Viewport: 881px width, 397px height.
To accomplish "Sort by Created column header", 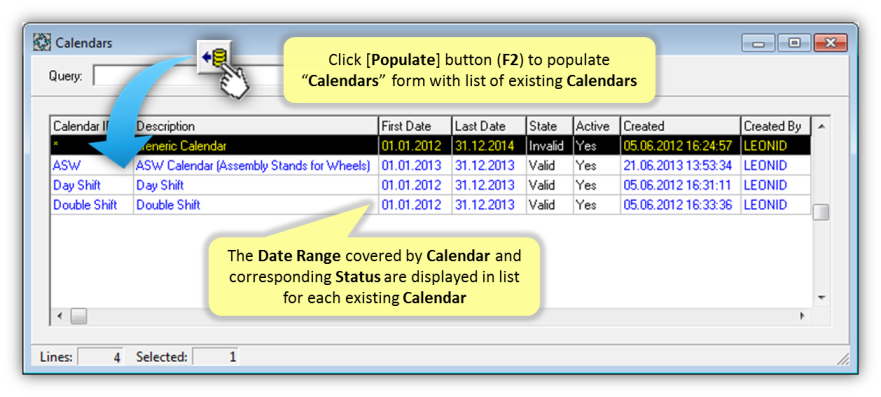I will tap(680, 126).
